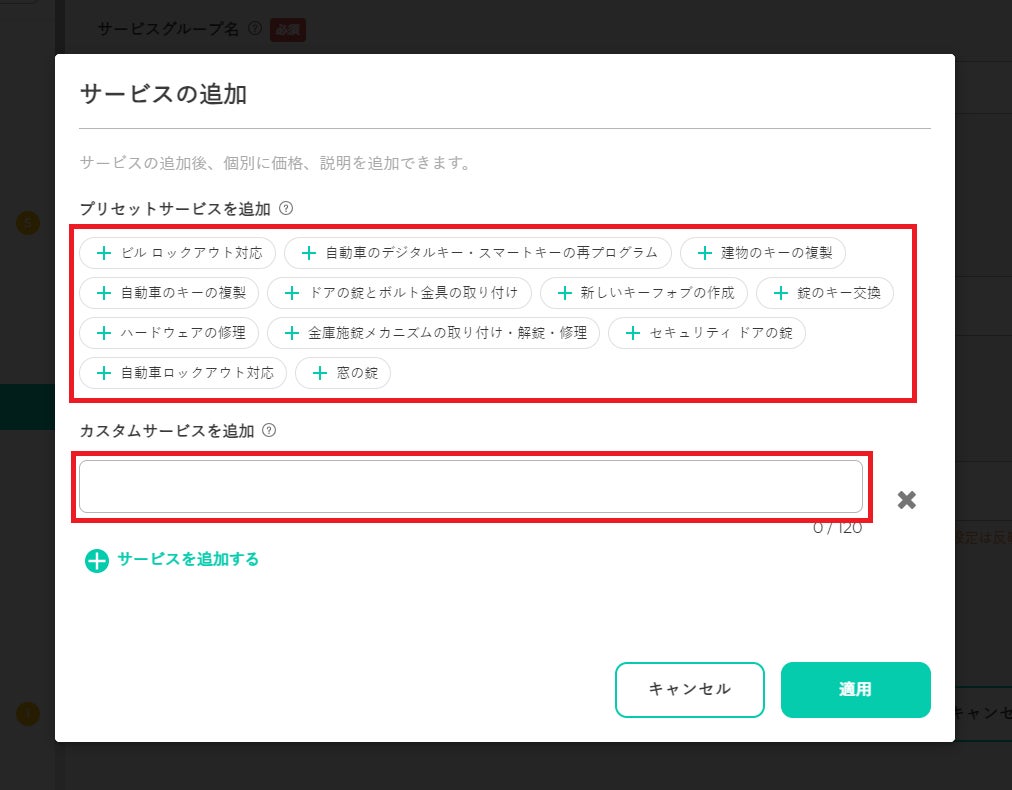Select the 自動車のキーの複製 preset service
Viewport: 1012px width, 790px height.
(x=170, y=293)
